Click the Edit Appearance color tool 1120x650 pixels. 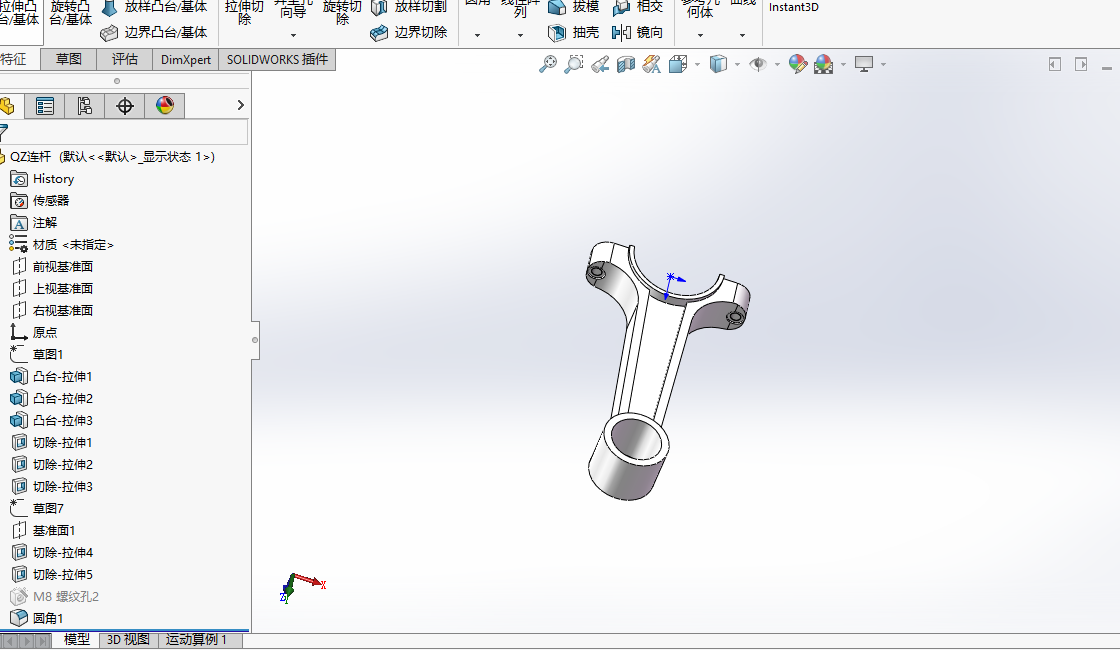click(797, 63)
